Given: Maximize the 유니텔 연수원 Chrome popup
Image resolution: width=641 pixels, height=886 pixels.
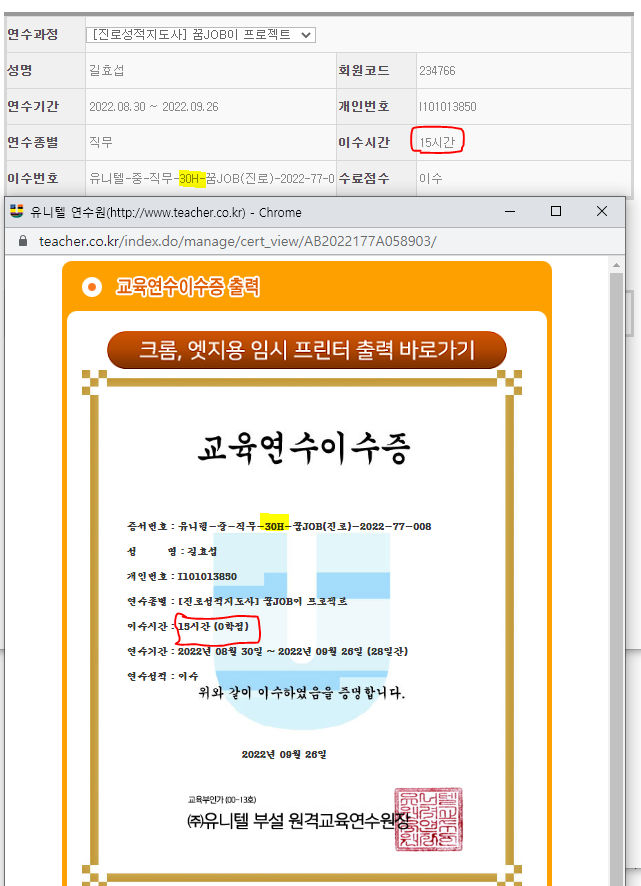Looking at the screenshot, I should (x=556, y=211).
